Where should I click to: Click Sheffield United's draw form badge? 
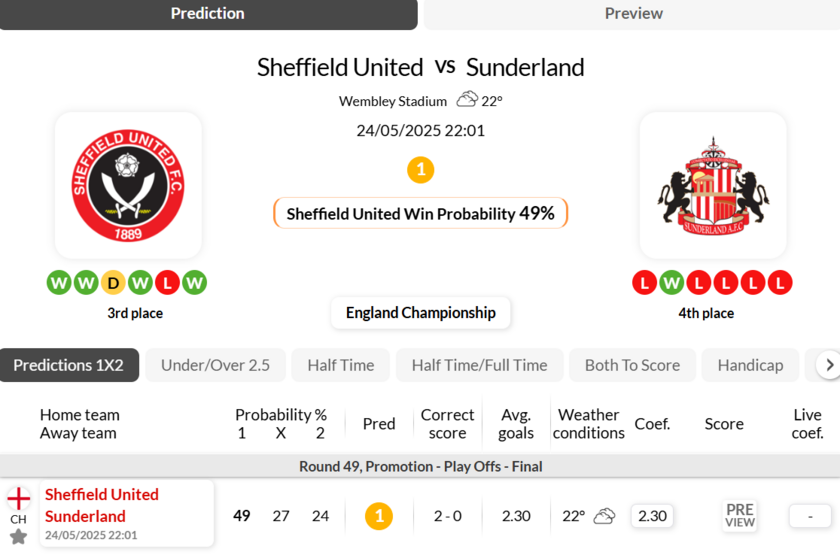coord(113,283)
